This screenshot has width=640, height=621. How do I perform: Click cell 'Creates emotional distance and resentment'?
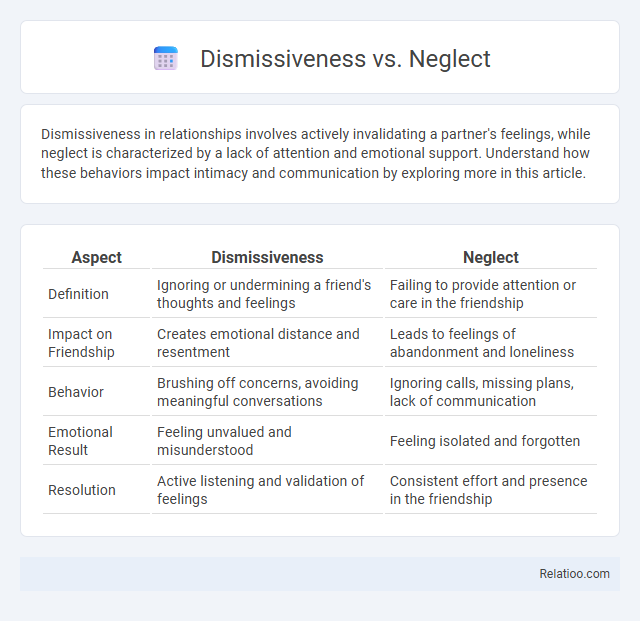(x=267, y=343)
